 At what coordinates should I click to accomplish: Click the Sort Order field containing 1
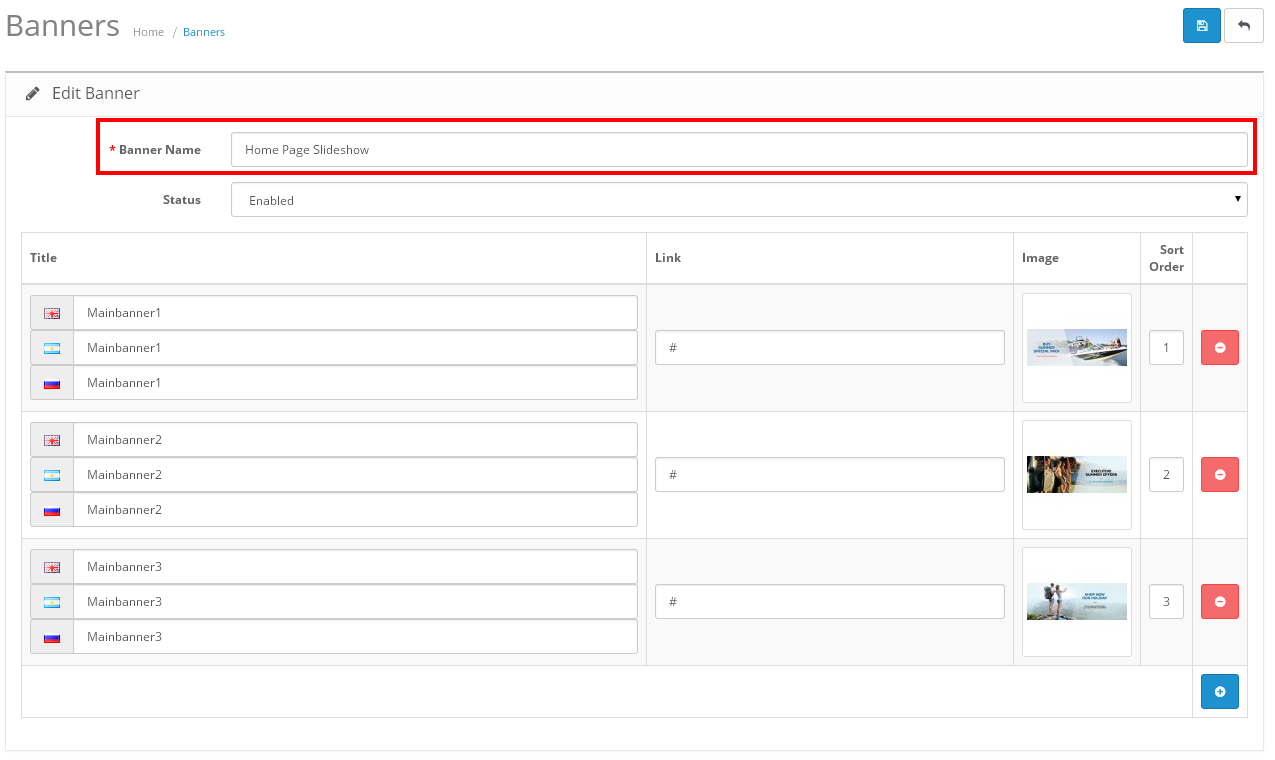point(1166,348)
